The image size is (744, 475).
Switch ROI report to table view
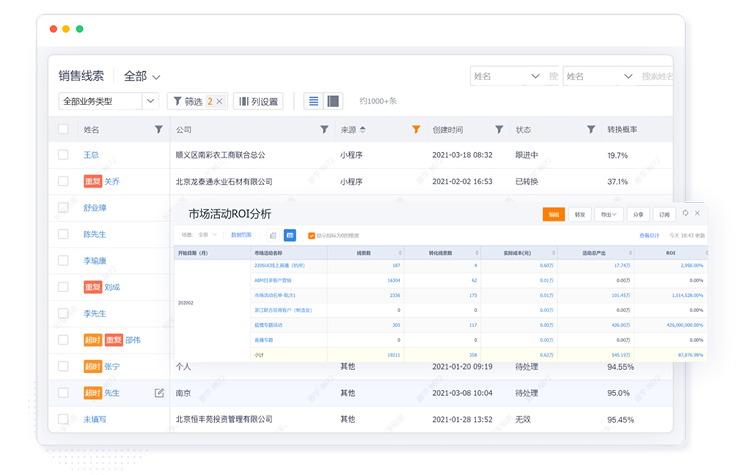[x=290, y=235]
